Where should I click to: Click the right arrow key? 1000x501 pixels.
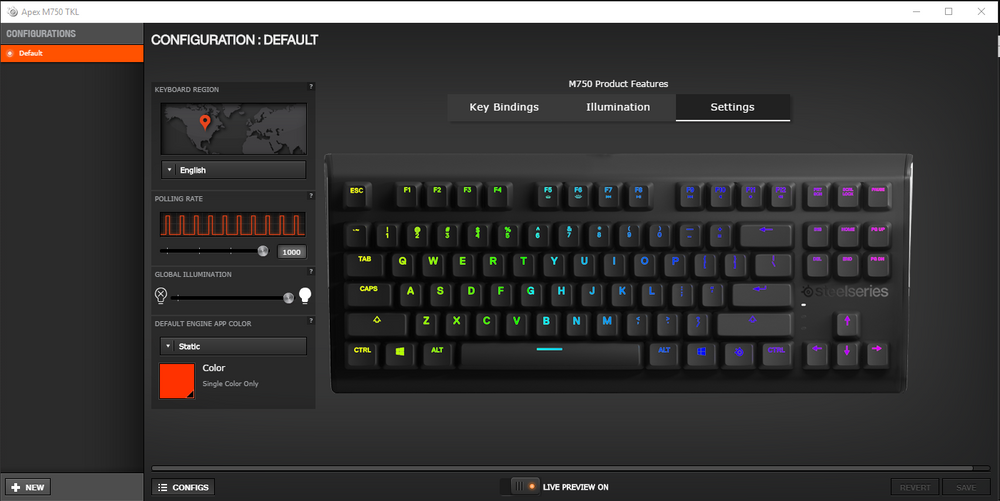point(877,354)
